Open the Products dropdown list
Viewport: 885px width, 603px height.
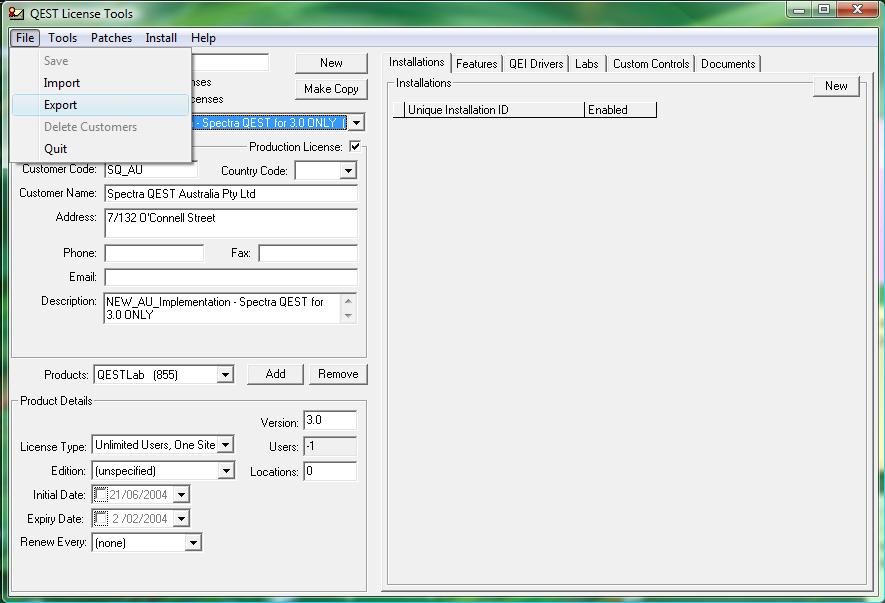tap(225, 375)
